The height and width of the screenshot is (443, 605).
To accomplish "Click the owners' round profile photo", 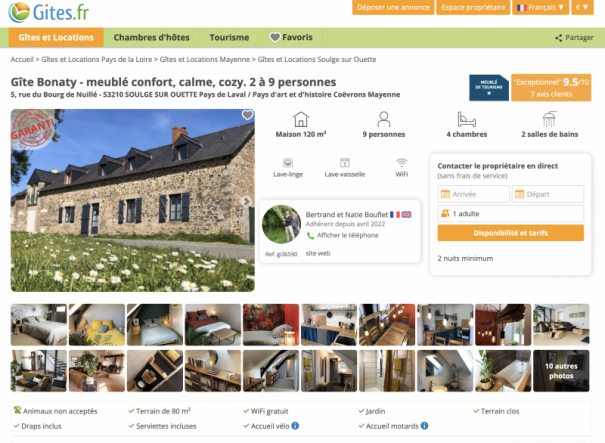I will pos(281,224).
